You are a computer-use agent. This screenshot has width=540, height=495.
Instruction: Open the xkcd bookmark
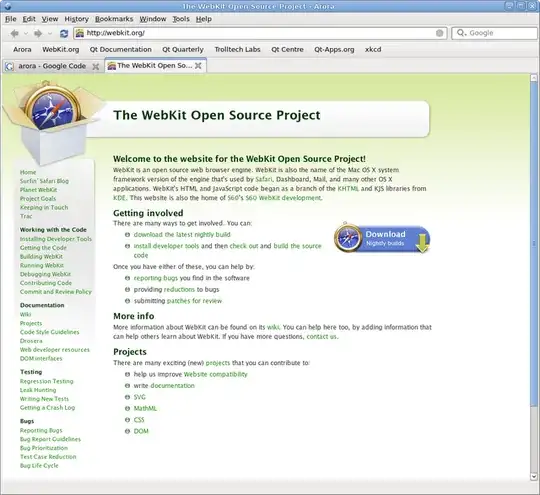tap(373, 50)
